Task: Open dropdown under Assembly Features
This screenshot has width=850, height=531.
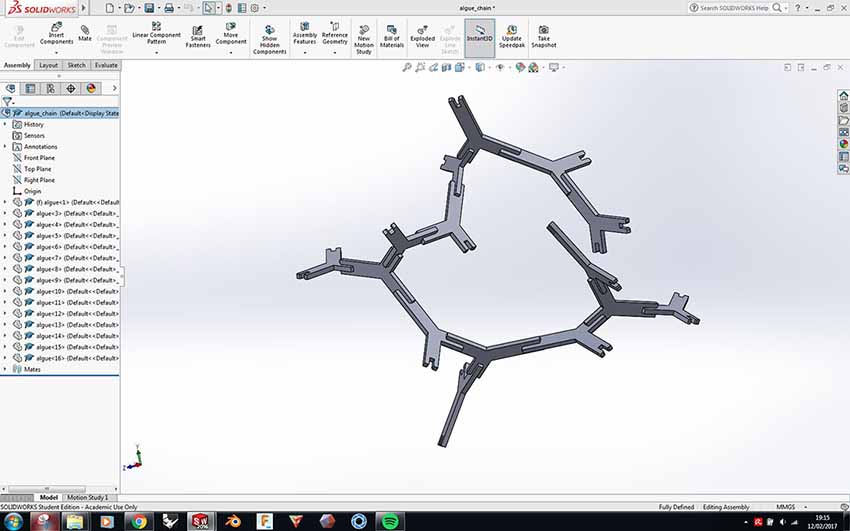Action: coord(305,53)
